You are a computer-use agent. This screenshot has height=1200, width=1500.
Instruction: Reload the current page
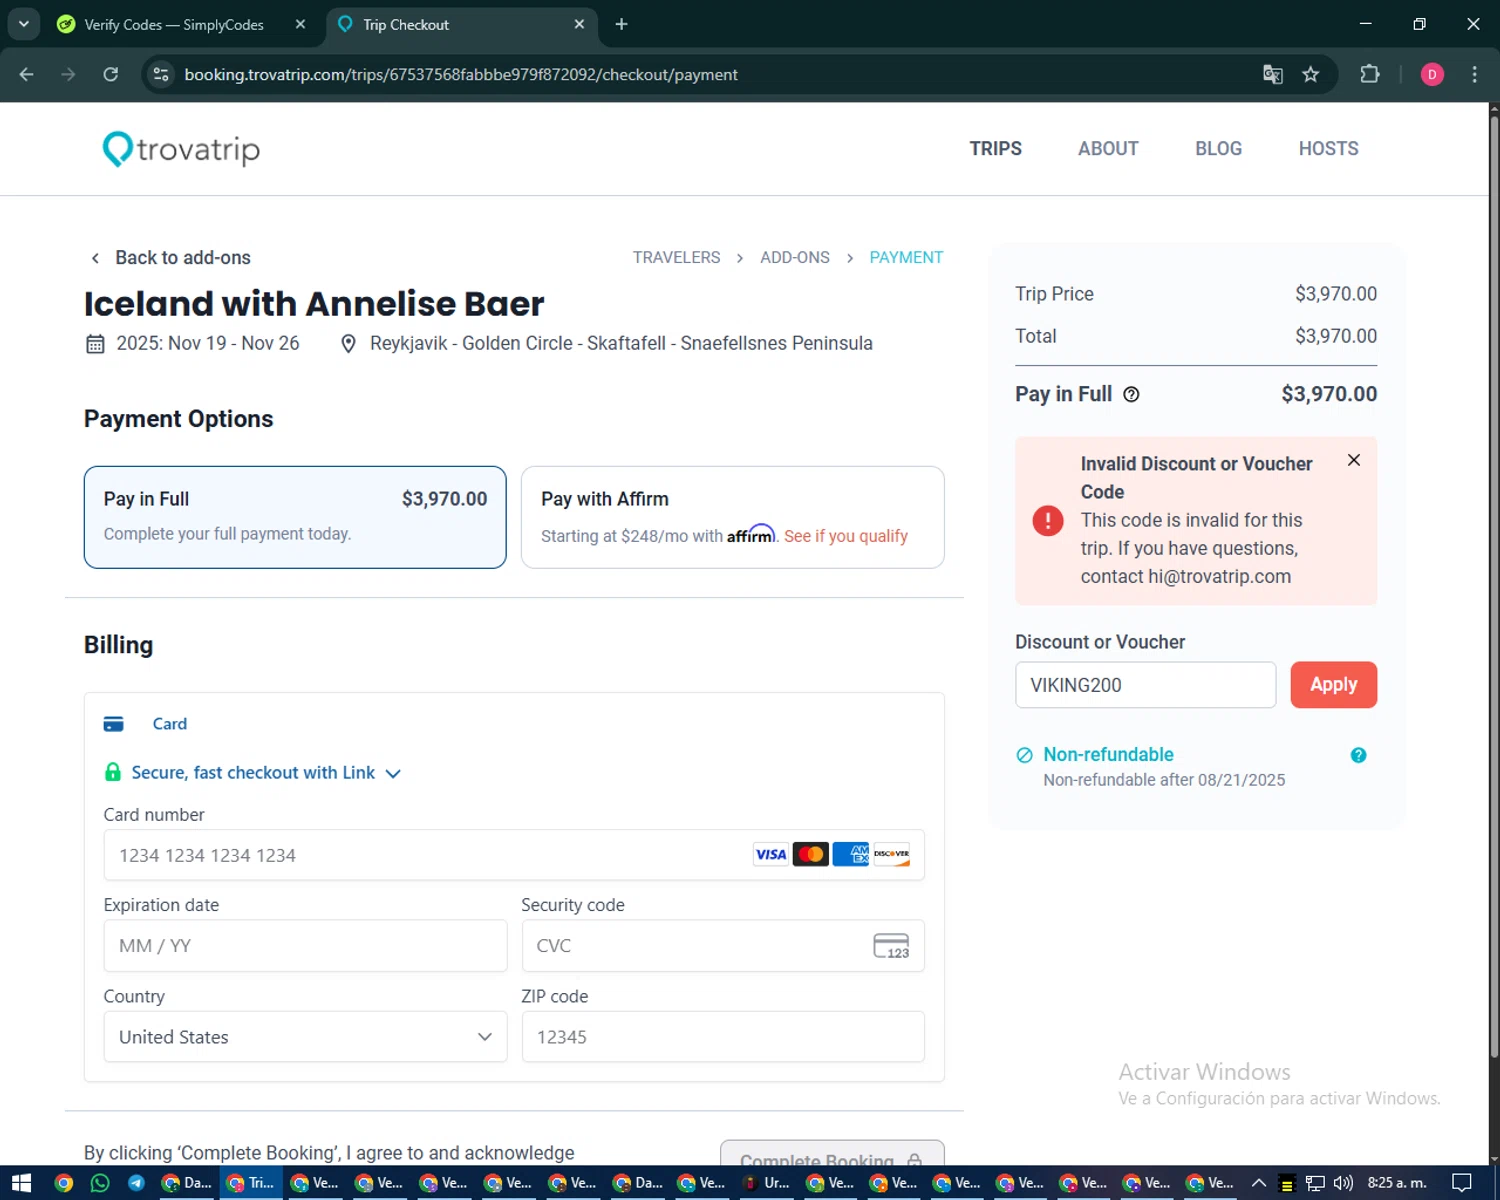point(110,74)
